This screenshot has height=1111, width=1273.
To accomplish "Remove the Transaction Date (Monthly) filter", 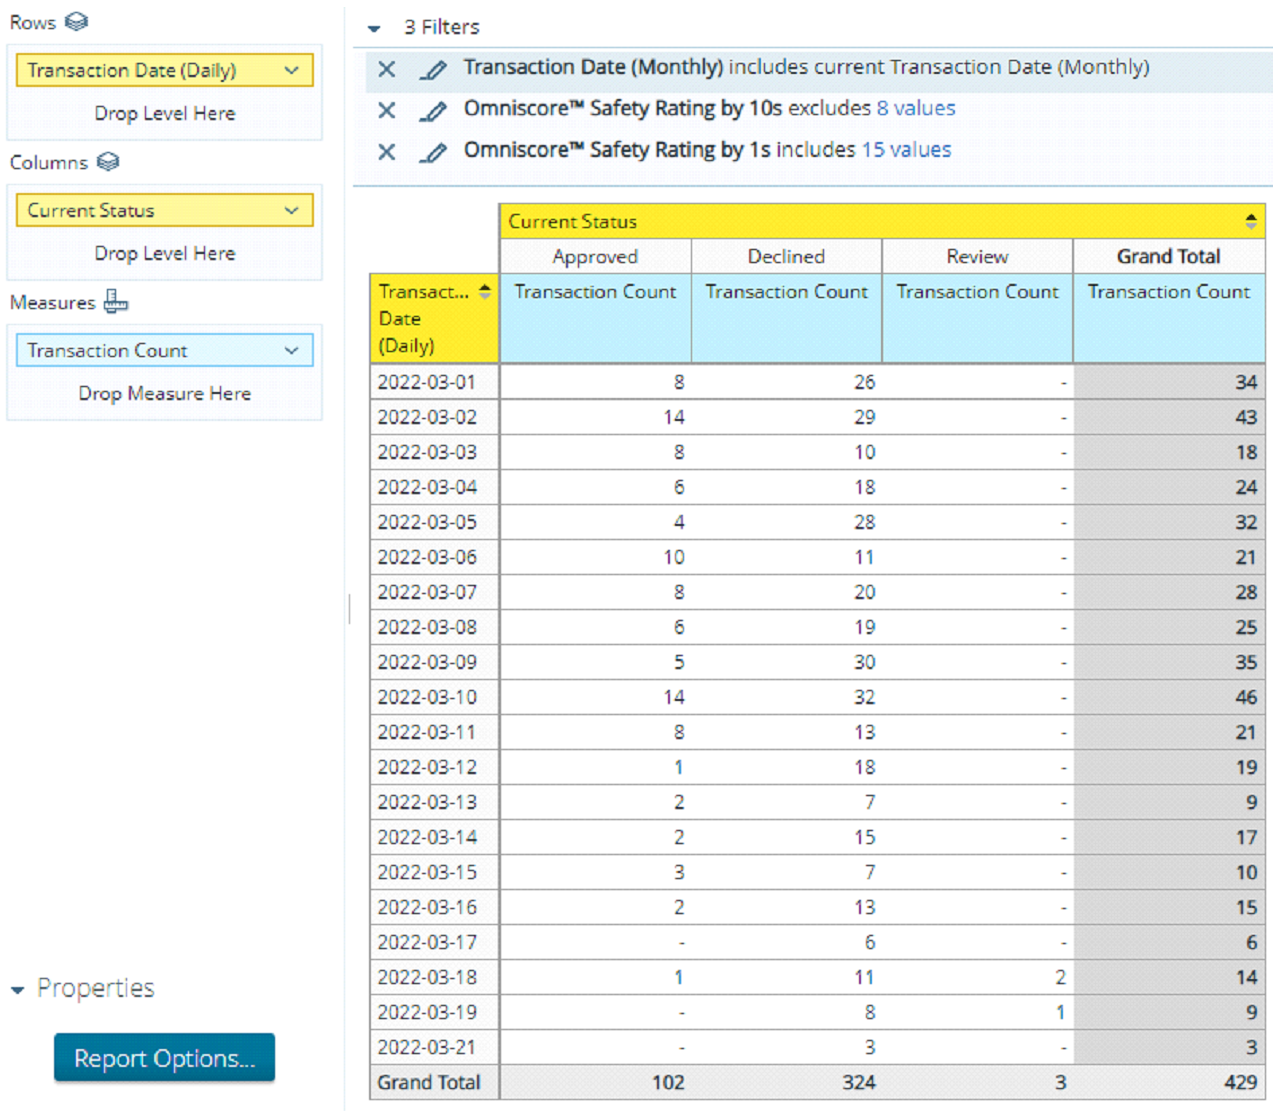I will click(x=387, y=69).
